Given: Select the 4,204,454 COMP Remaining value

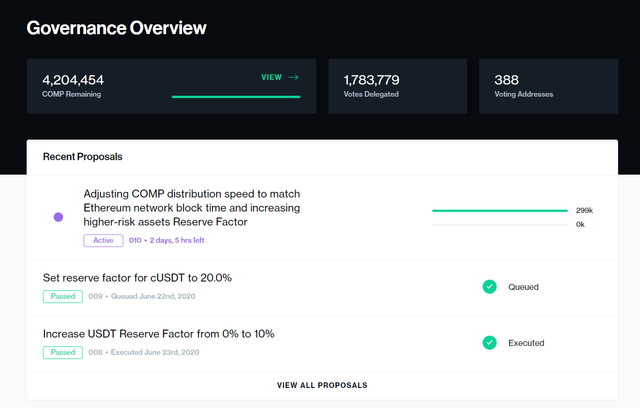Looking at the screenshot, I should [73, 80].
